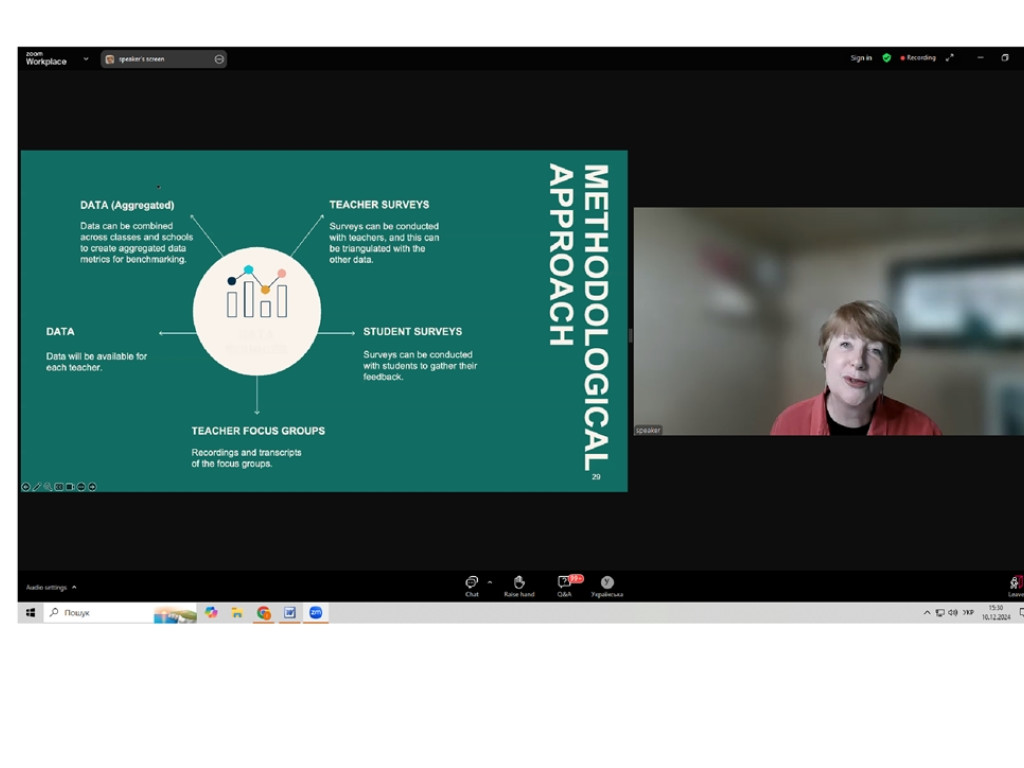
Task: Raise hand in the meeting
Action: tap(519, 585)
